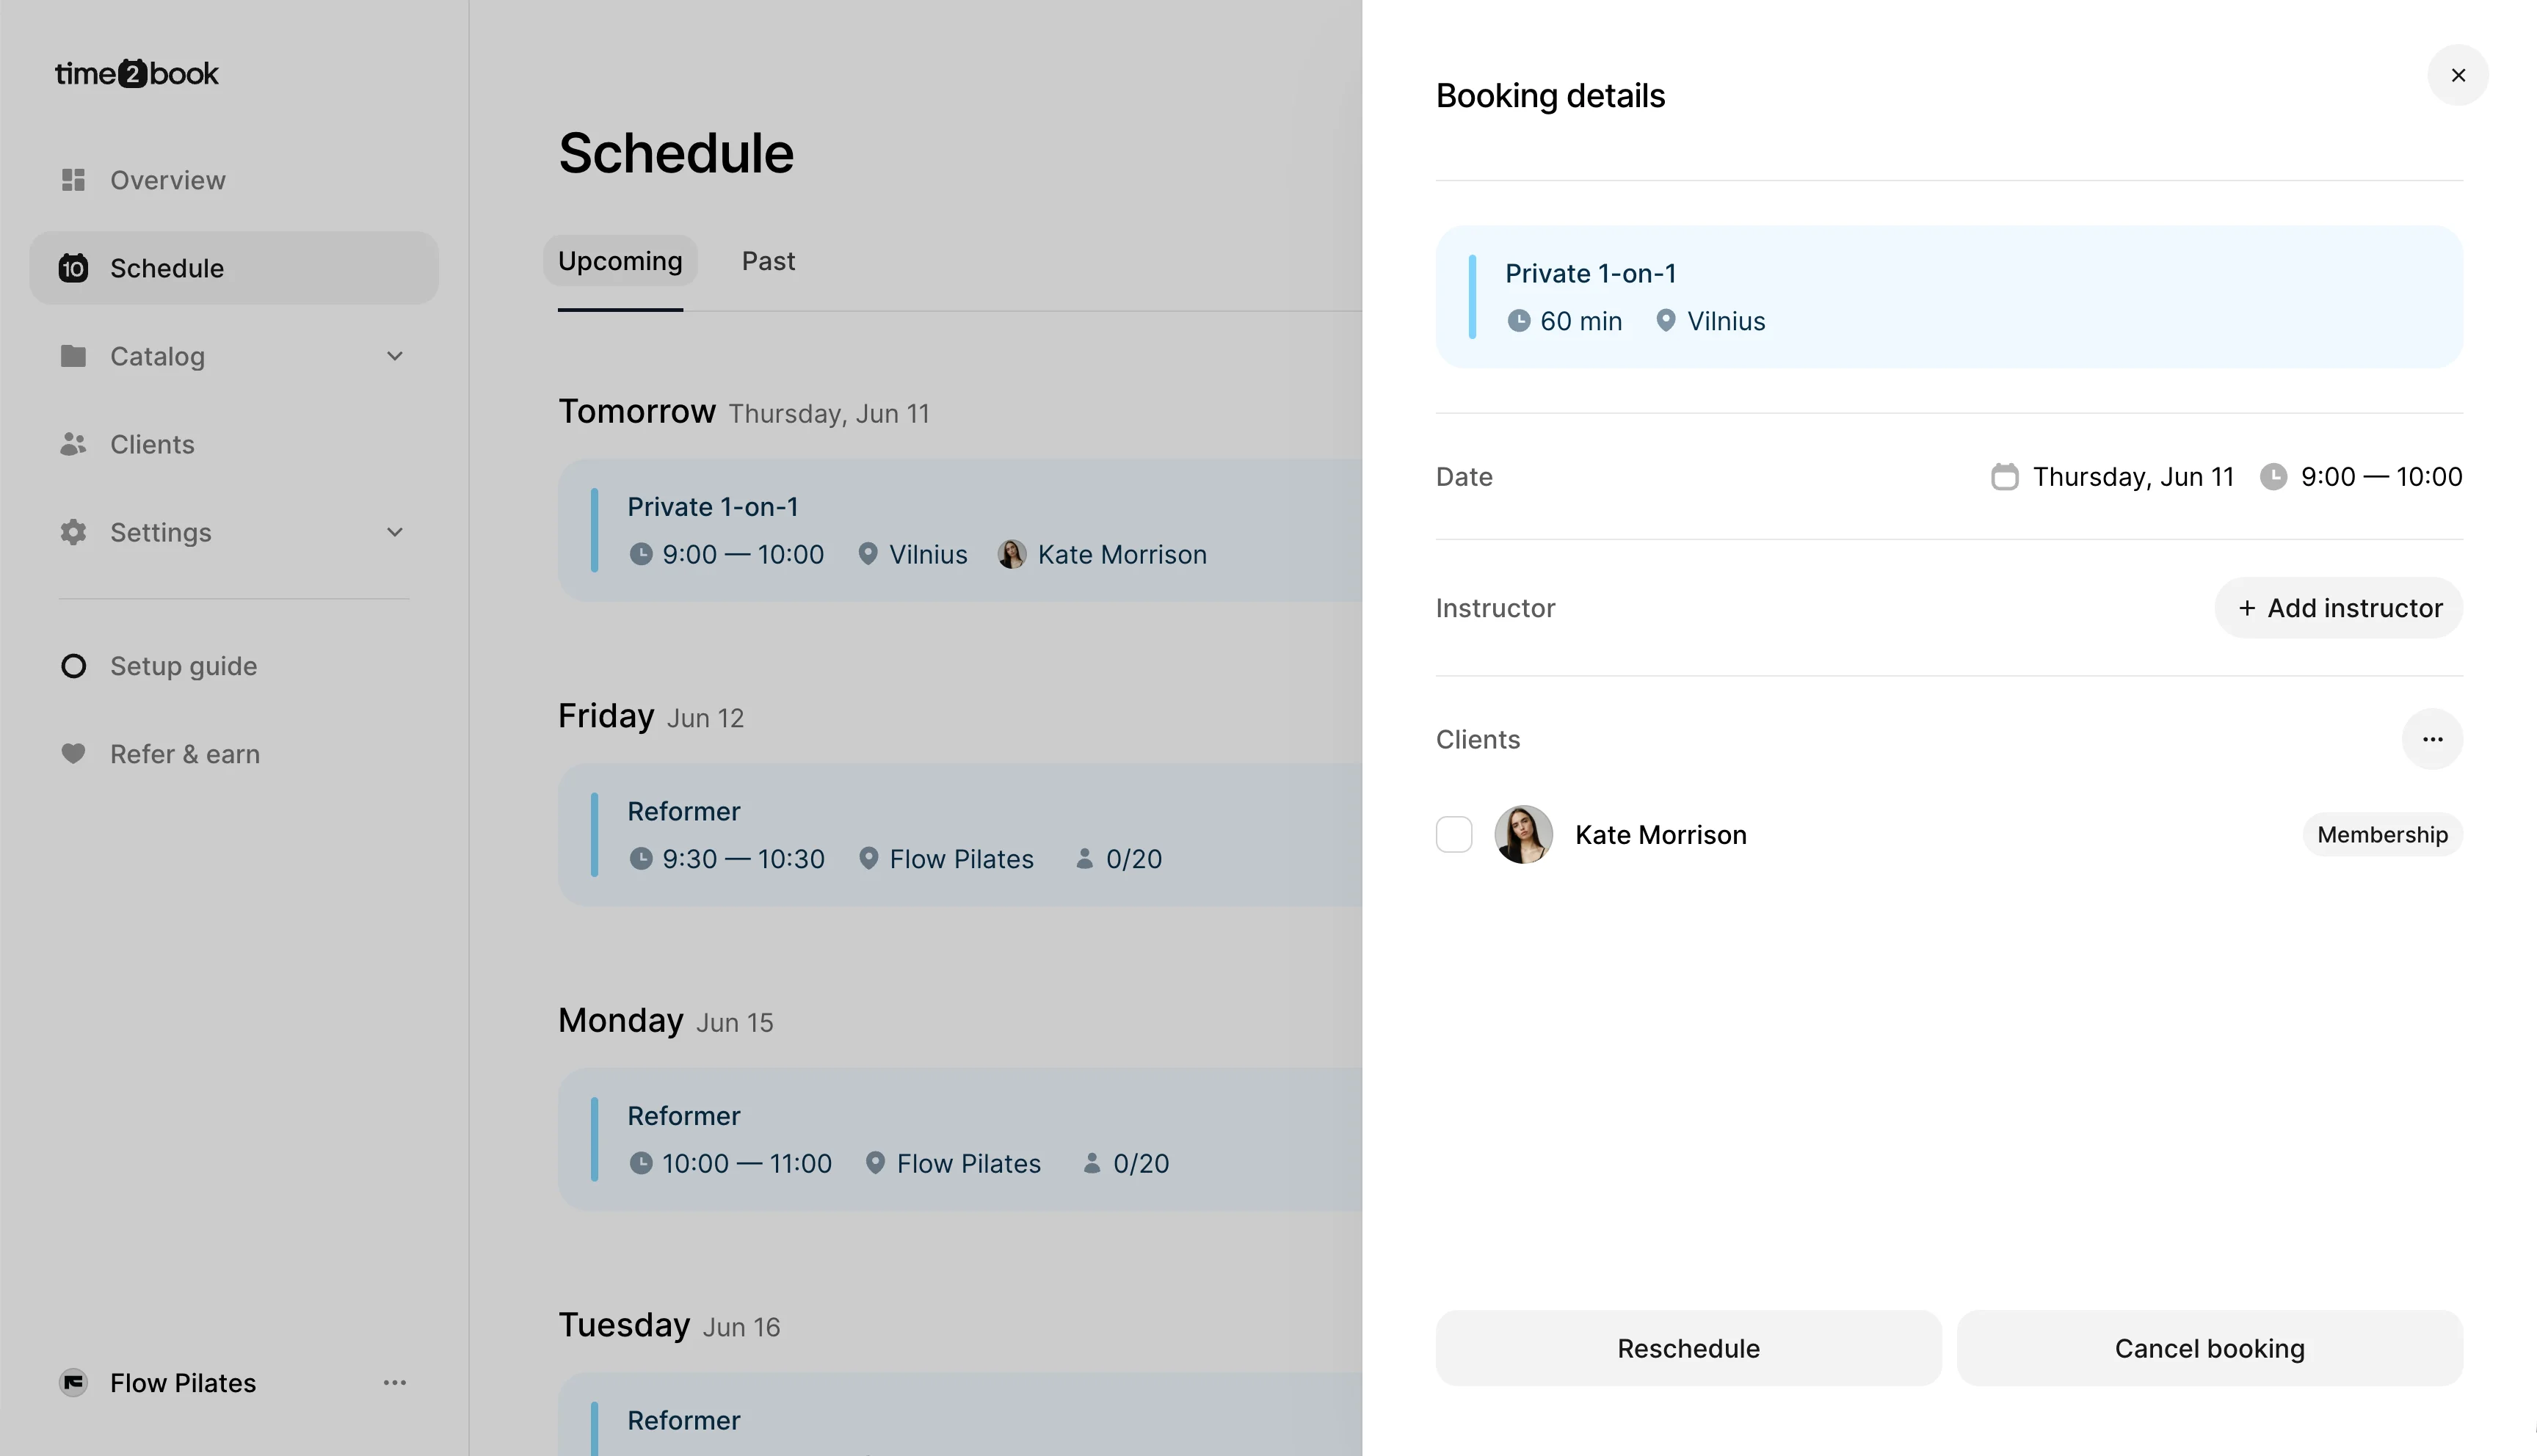Screen dimensions: 2537x1456
Task: Click the Setup guide circle icon
Action: [73, 666]
